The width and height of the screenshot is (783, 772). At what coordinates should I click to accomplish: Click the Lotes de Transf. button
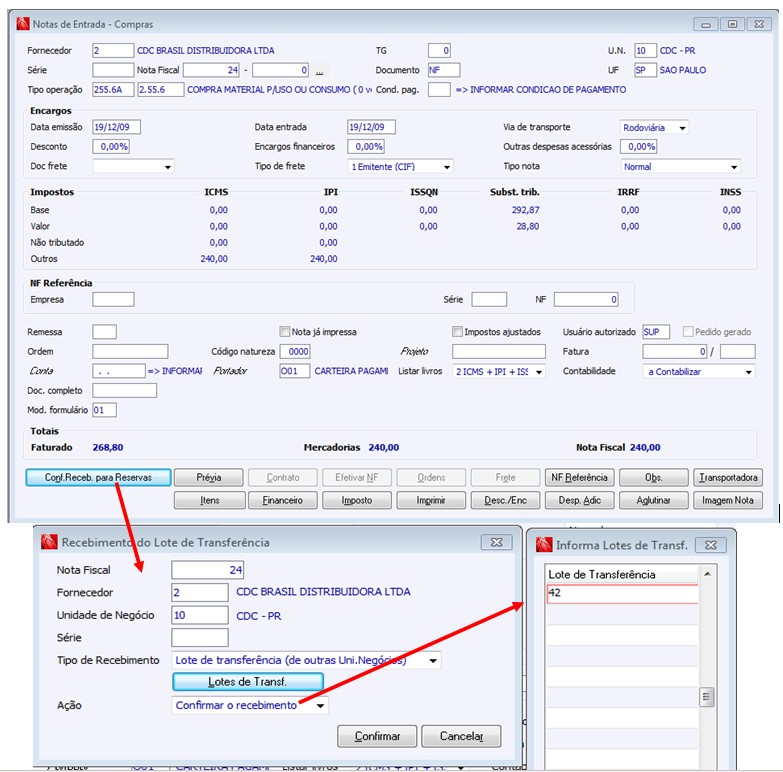pyautogui.click(x=248, y=682)
